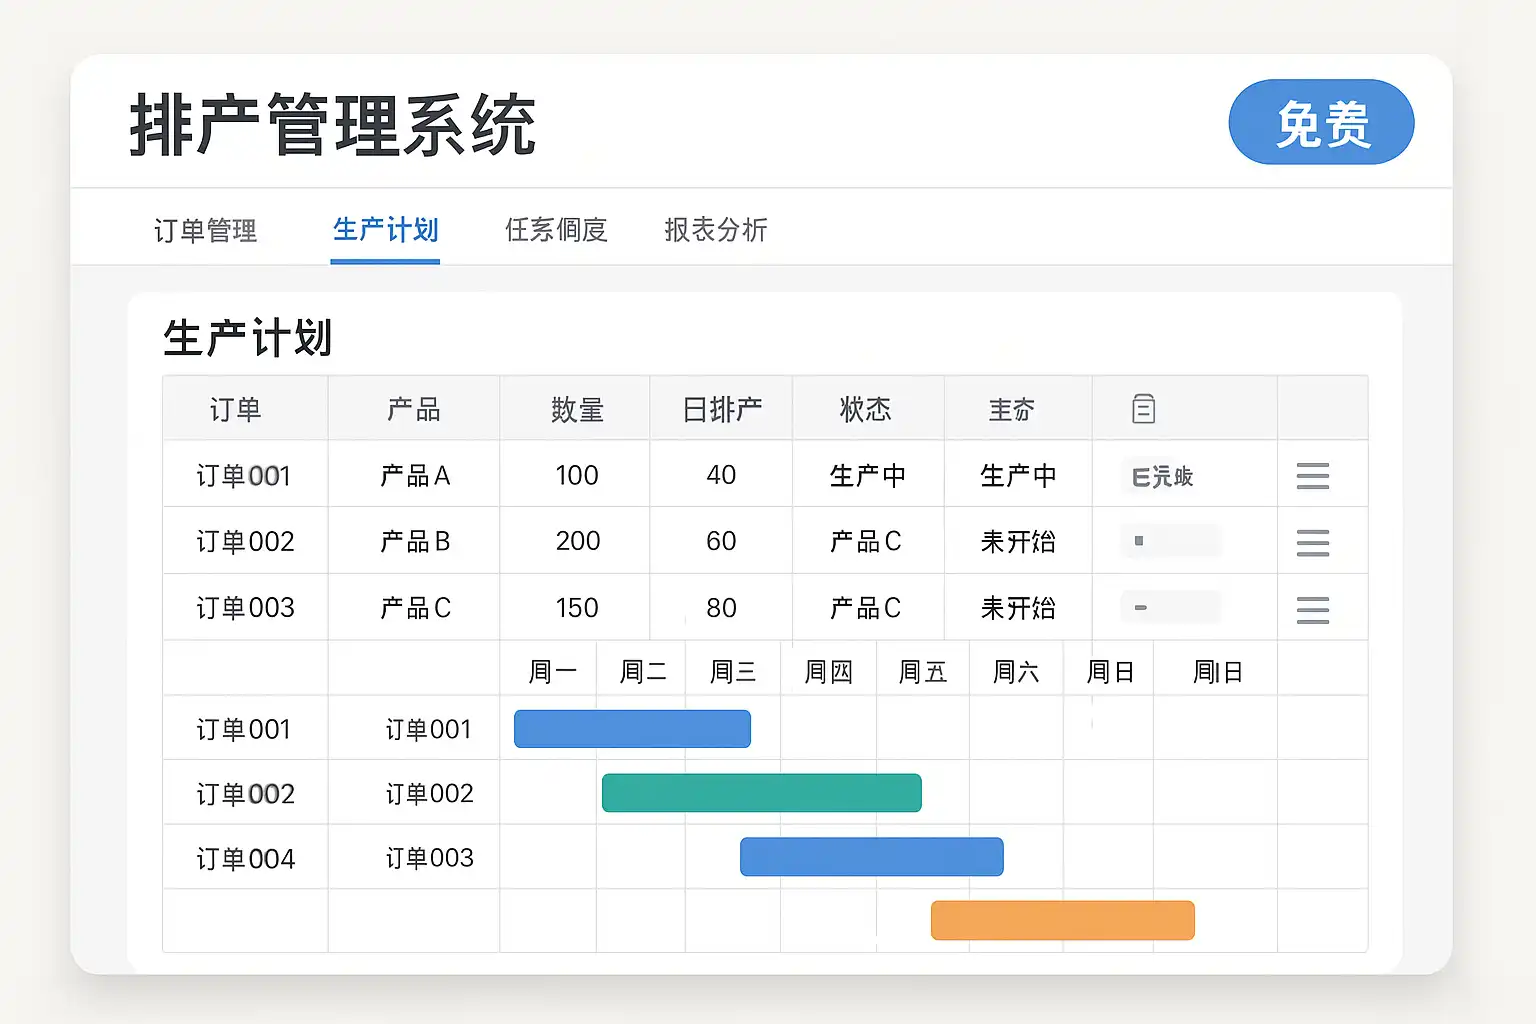Viewport: 1536px width, 1024px height.
Task: Open the menu icon for row 订单001
Action: [1312, 476]
